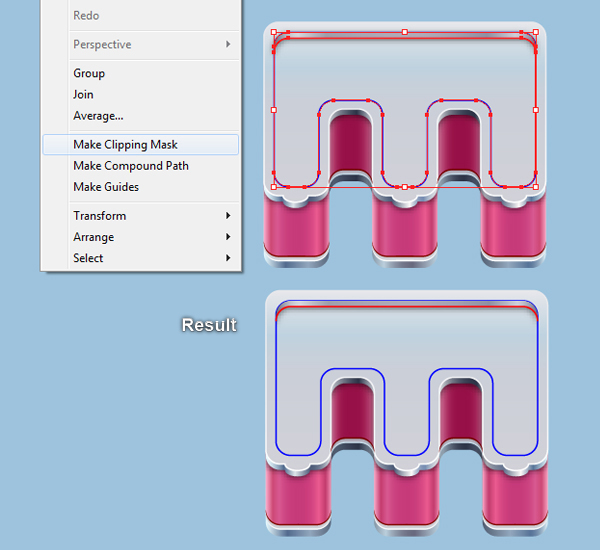Open the Transform submenu entry
This screenshot has width=600, height=550.
(140, 216)
